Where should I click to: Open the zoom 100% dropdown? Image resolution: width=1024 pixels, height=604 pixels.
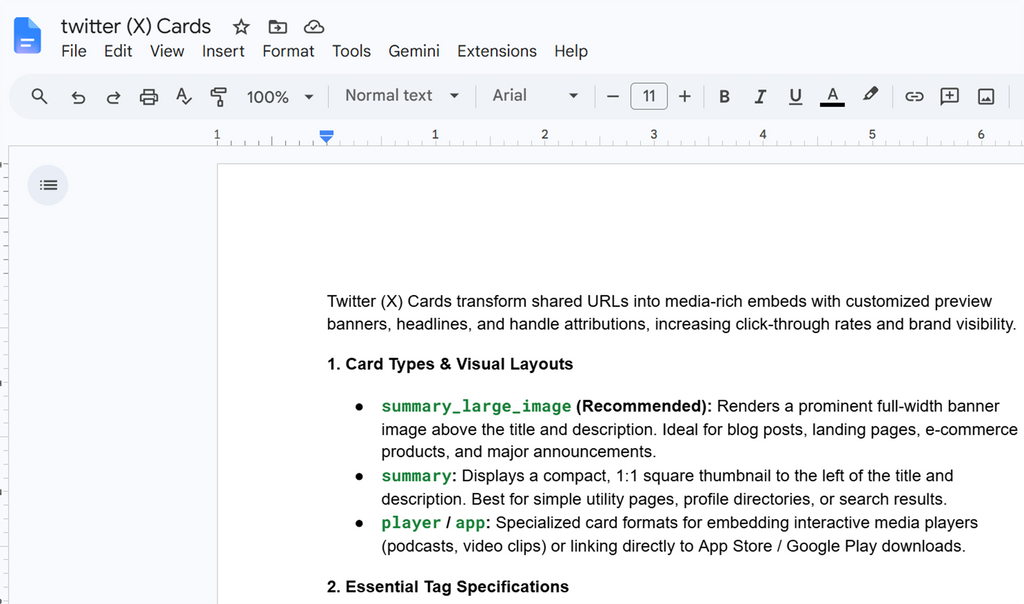pos(280,97)
